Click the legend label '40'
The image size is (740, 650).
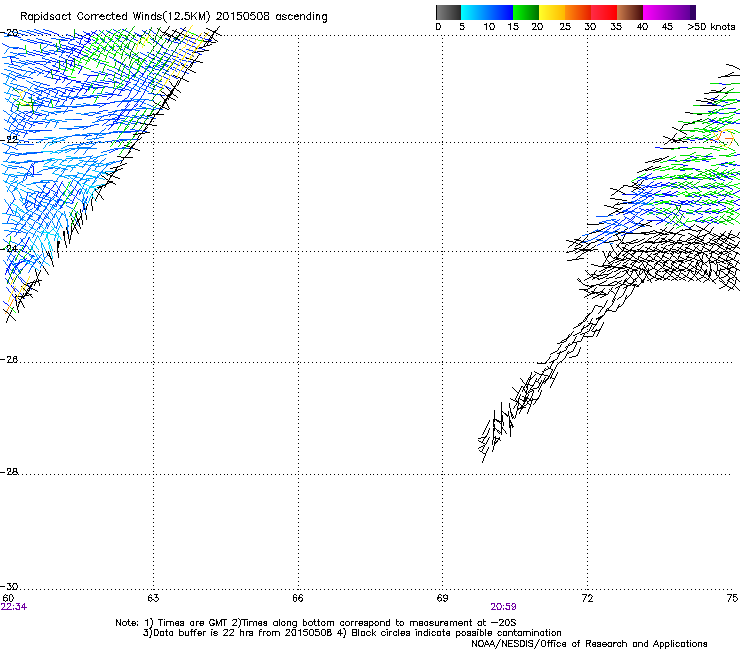pyautogui.click(x=642, y=27)
